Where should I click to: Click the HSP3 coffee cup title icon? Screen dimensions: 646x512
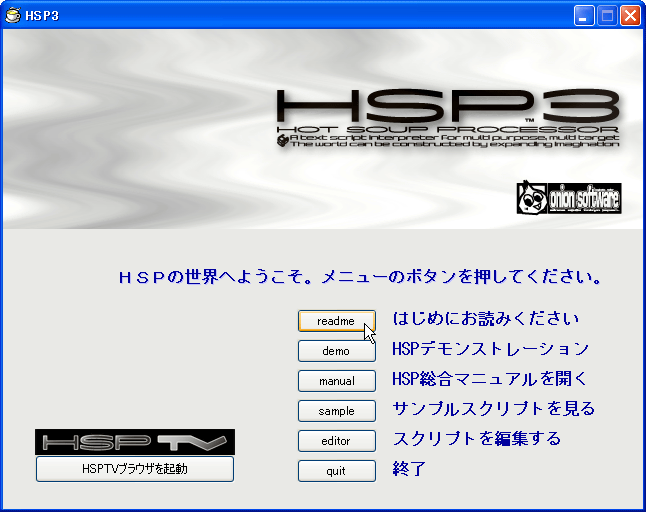coord(12,16)
